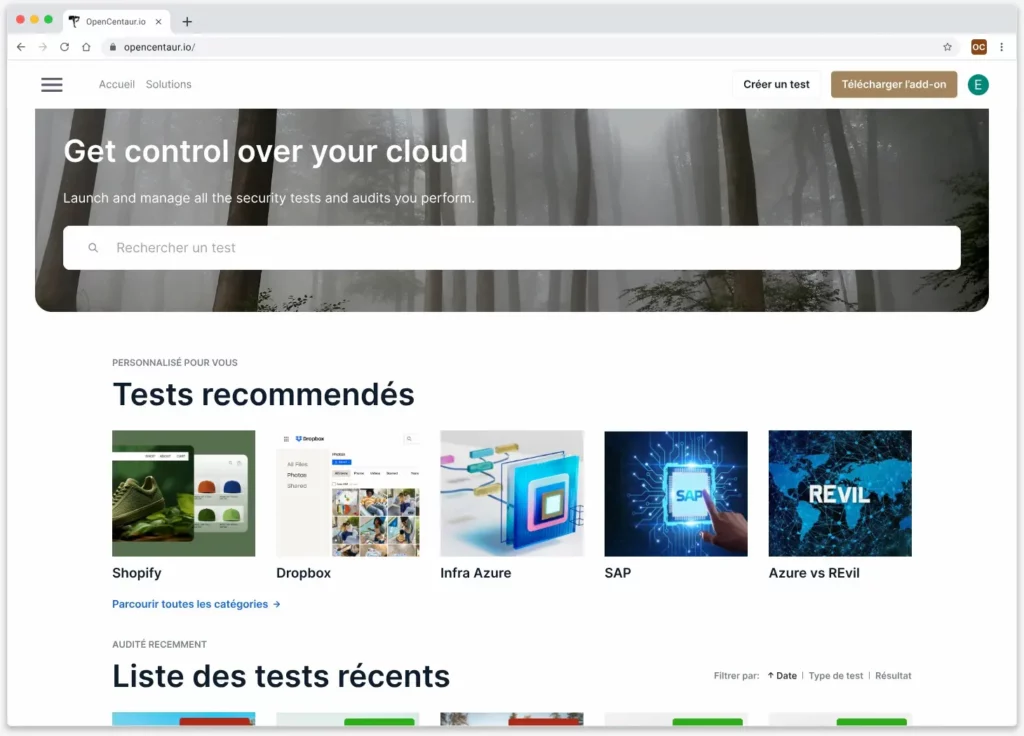Open Solutions in navigation
This screenshot has height=736, width=1024.
(x=168, y=84)
